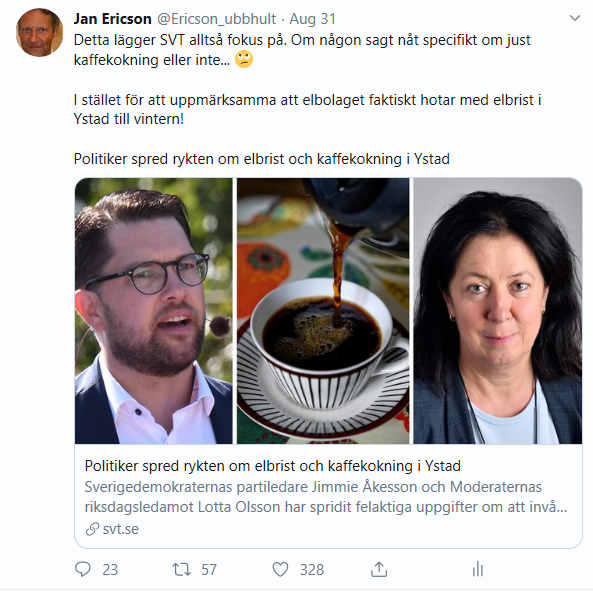Open the svt.se source link
The width and height of the screenshot is (593, 591).
(x=121, y=529)
